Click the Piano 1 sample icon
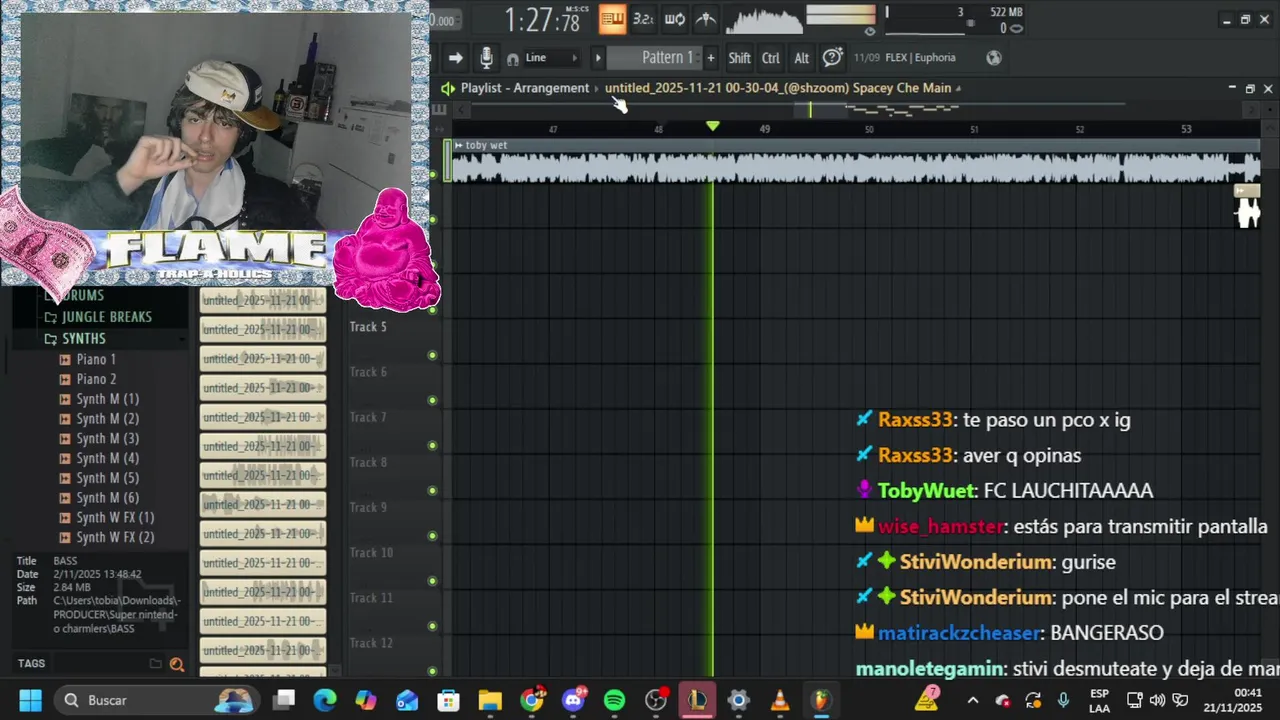This screenshot has width=1280, height=720. [65, 360]
